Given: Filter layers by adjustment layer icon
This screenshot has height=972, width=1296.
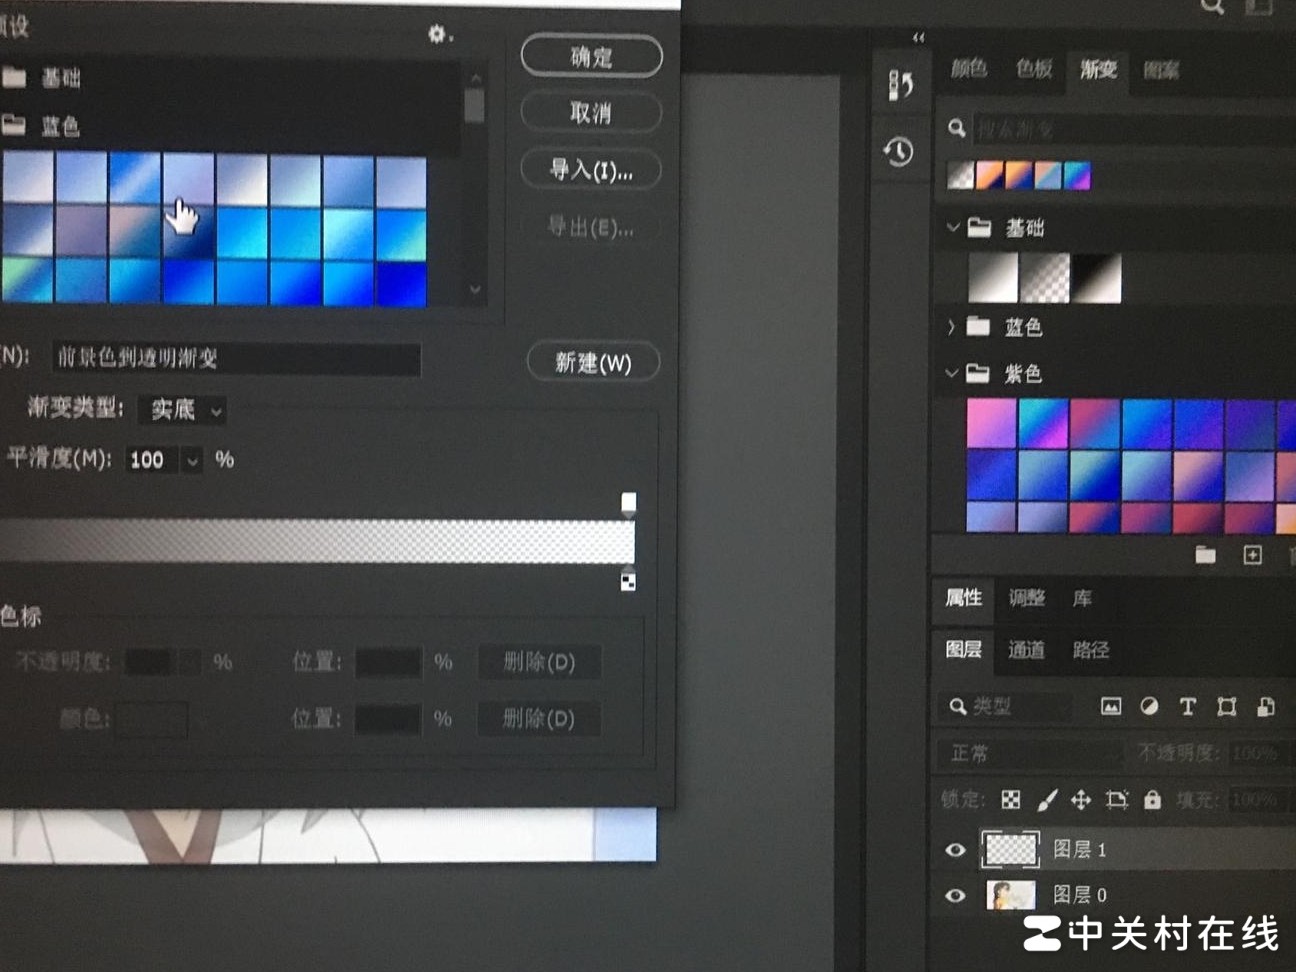Looking at the screenshot, I should 1149,707.
